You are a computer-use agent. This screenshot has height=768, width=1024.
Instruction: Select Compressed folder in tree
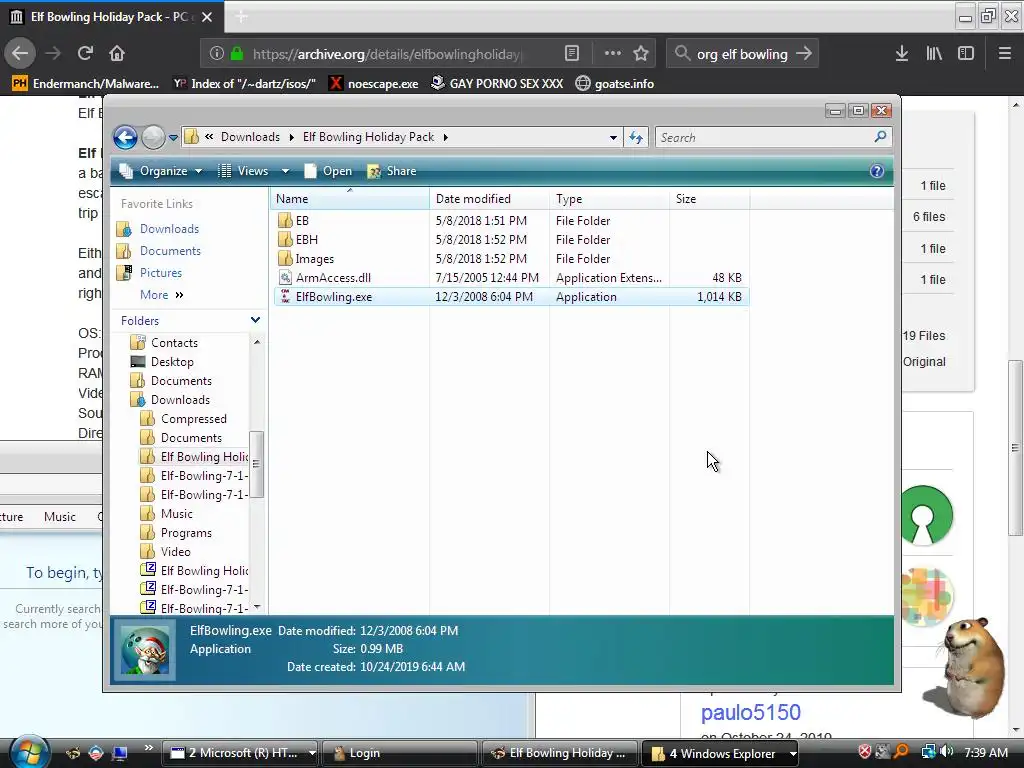pyautogui.click(x=193, y=419)
